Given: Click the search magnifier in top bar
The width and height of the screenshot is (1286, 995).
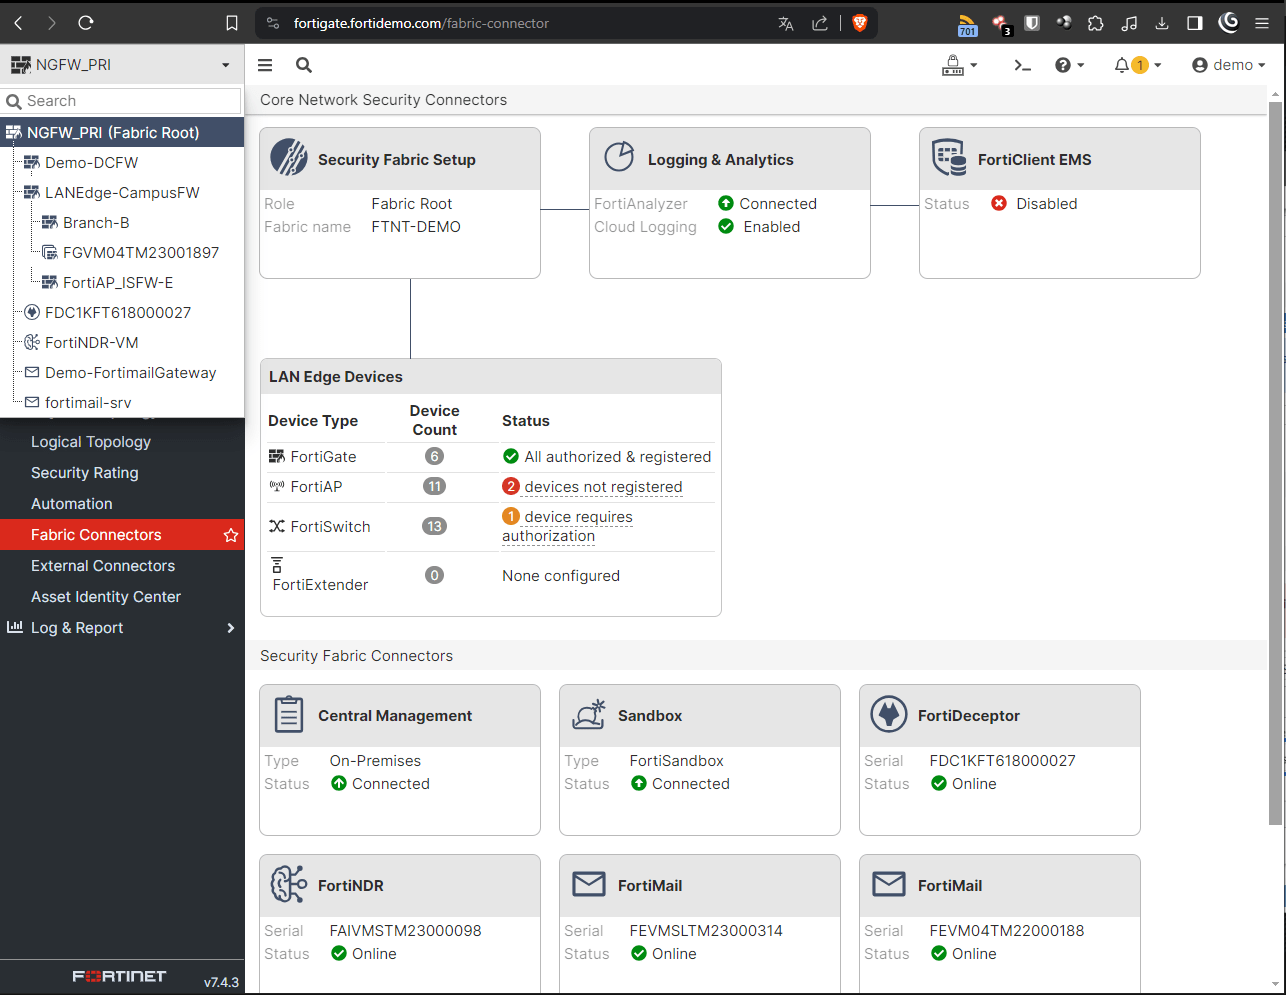Looking at the screenshot, I should 304,65.
